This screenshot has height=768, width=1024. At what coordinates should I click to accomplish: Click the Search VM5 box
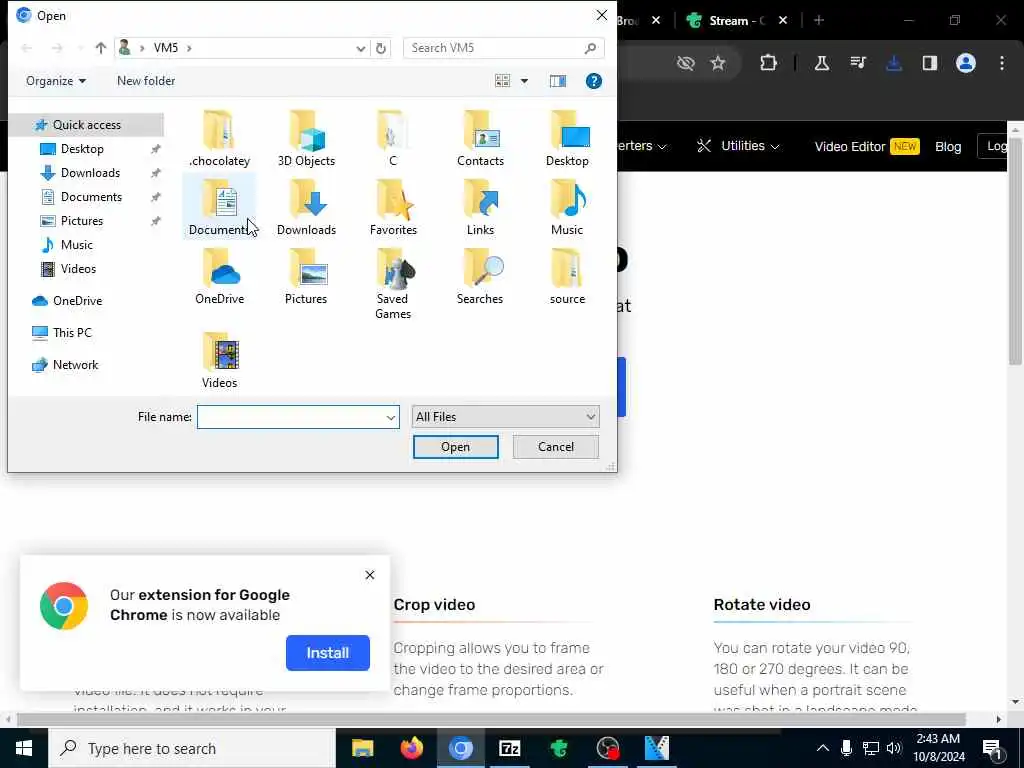[x=503, y=48]
